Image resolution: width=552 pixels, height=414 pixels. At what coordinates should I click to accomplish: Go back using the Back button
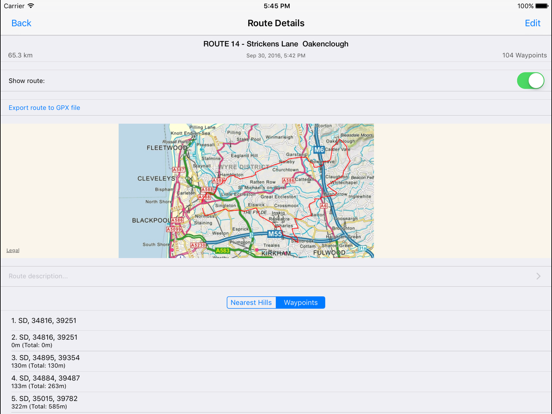point(21,23)
